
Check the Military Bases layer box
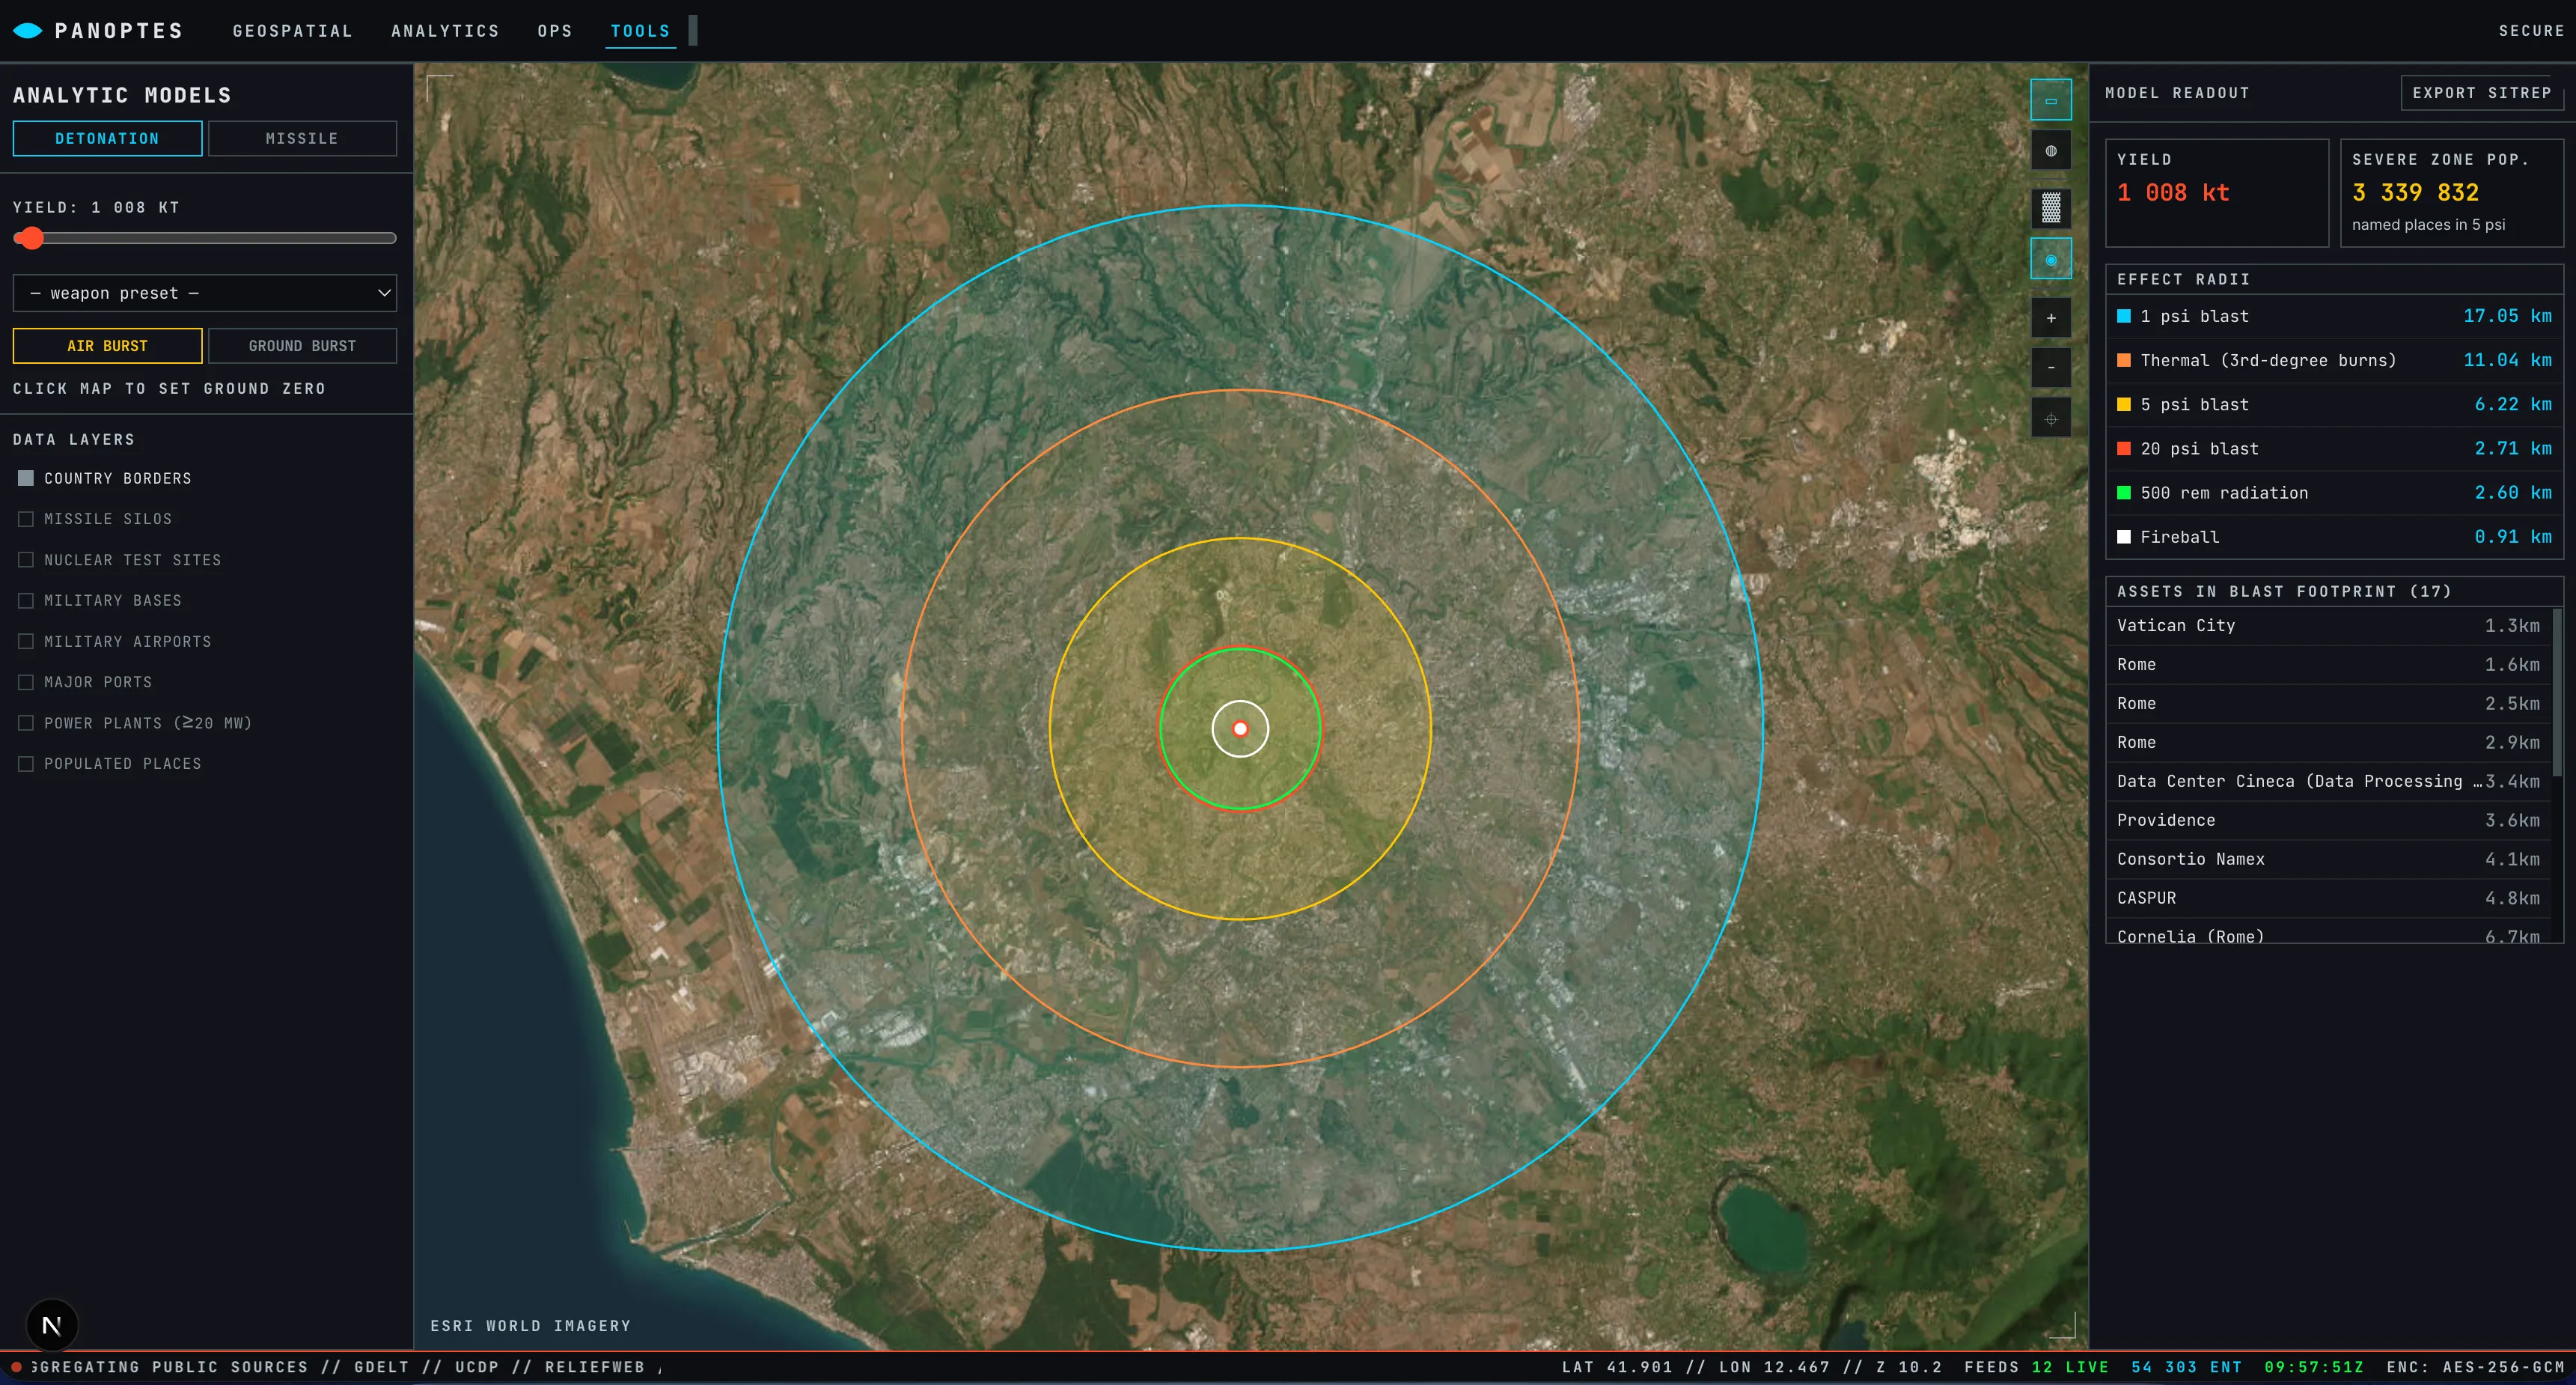[26, 601]
